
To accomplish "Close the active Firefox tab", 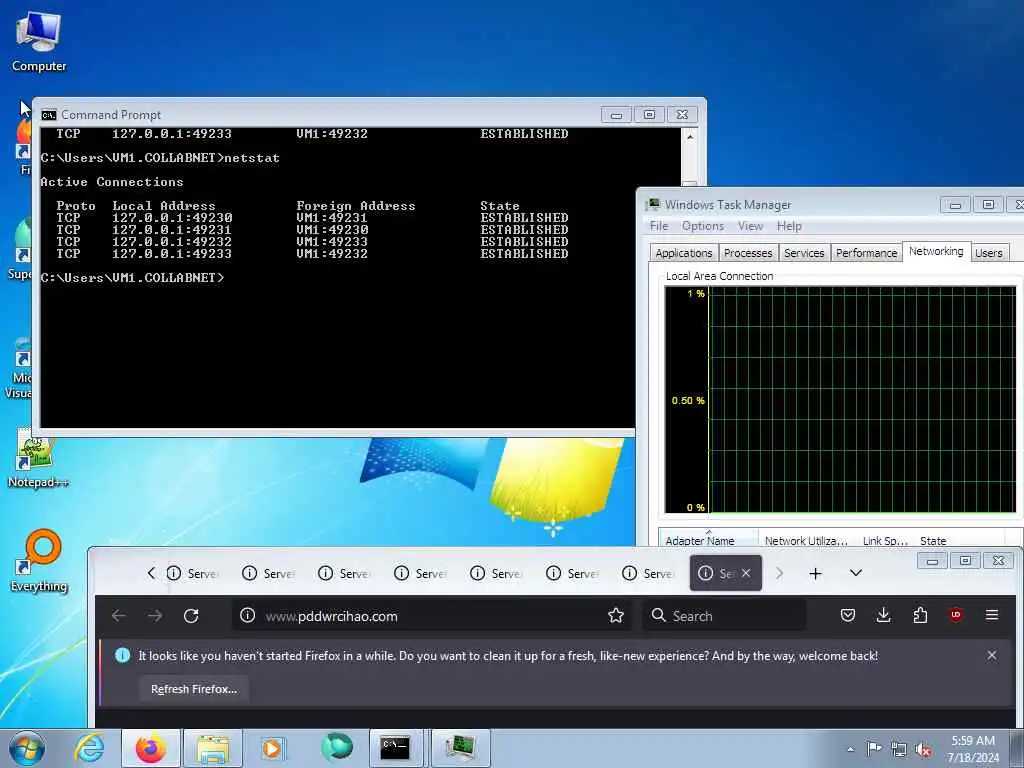I will [746, 573].
